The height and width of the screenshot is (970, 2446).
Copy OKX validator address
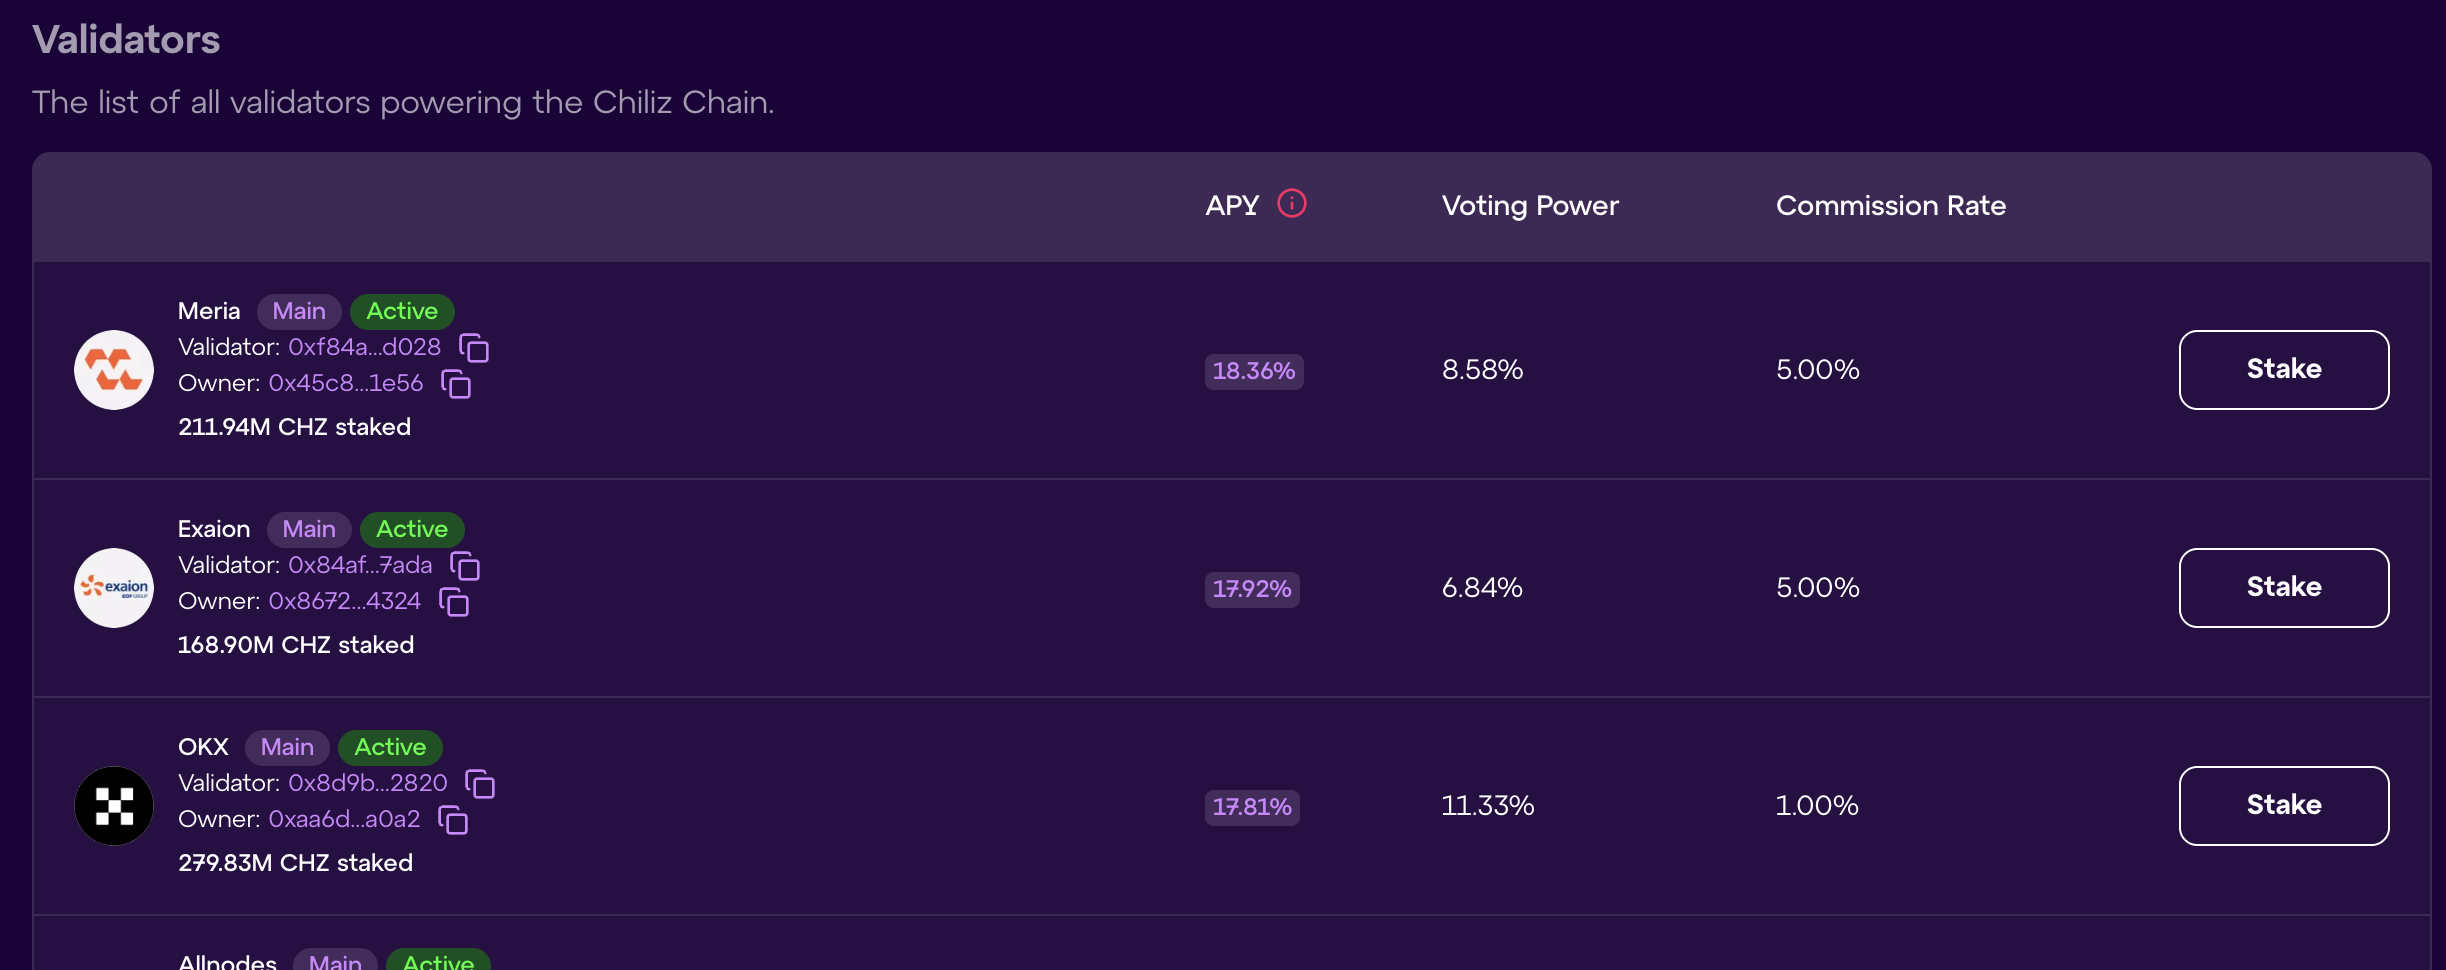pyautogui.click(x=480, y=784)
